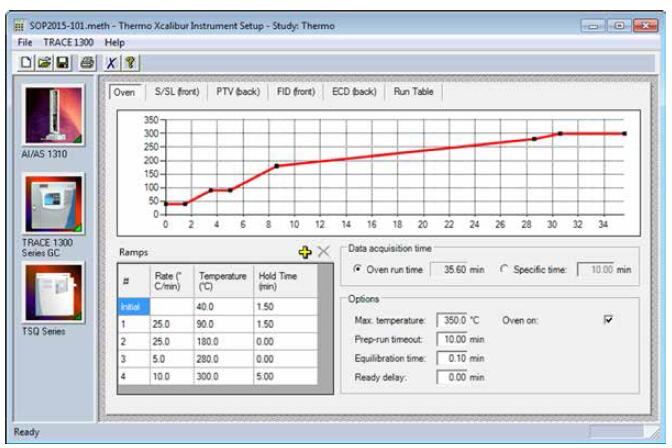The image size is (672, 448).
Task: Open the TRACE 1300 menu
Action: pos(69,43)
